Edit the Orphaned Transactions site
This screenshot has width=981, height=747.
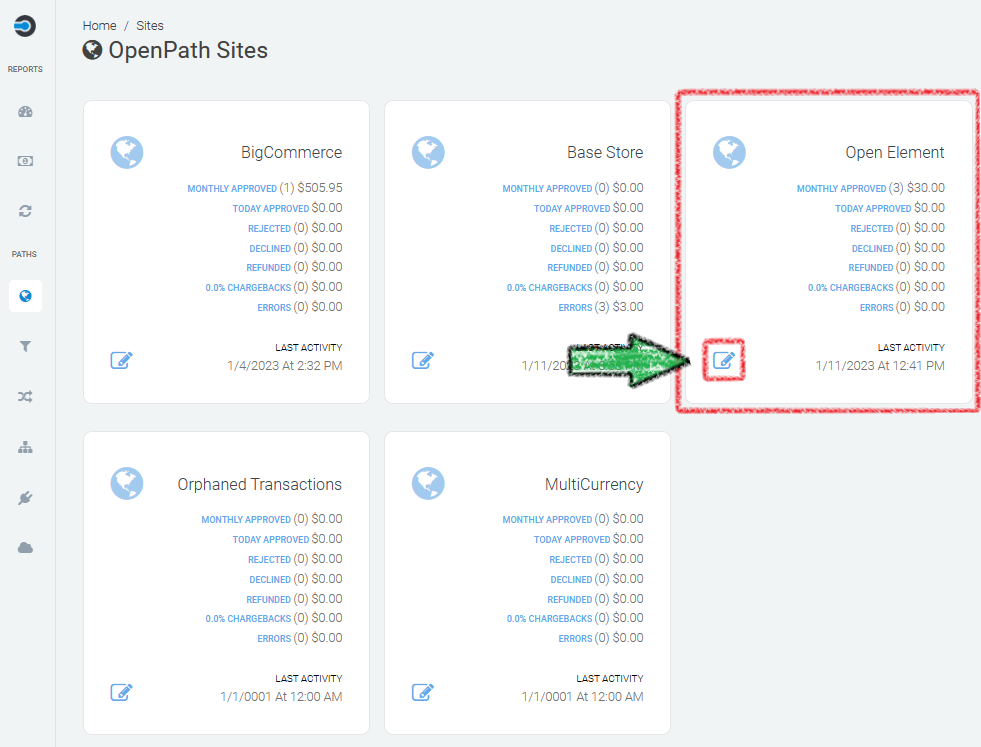tap(121, 692)
